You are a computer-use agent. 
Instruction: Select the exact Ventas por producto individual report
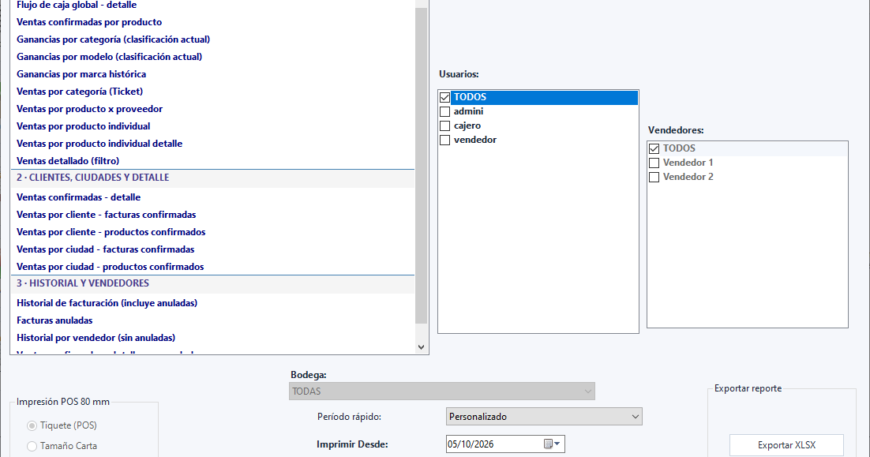[x=83, y=126]
